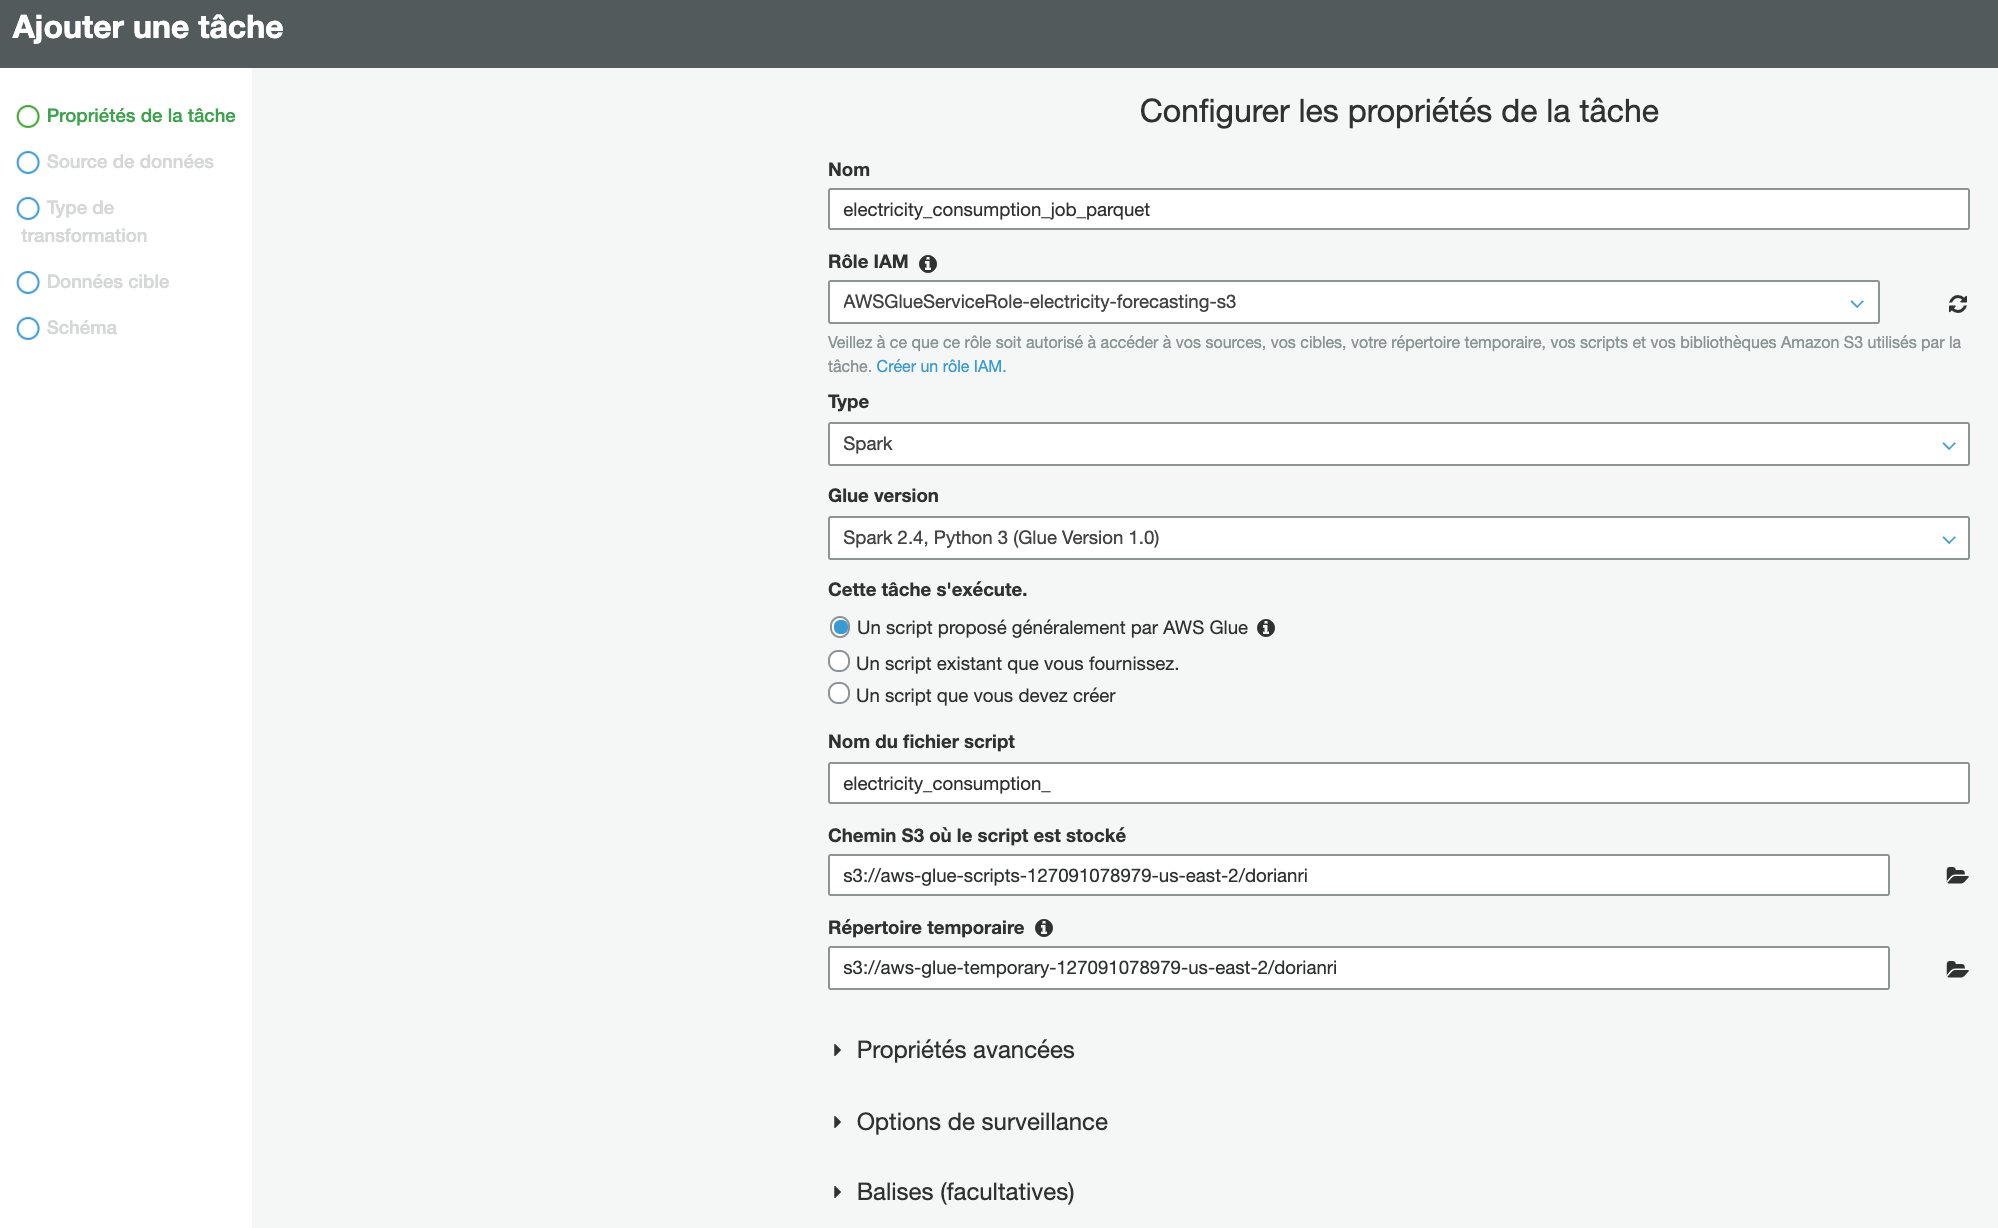
Task: Open the Rôle IAM dropdown
Action: pos(1353,302)
